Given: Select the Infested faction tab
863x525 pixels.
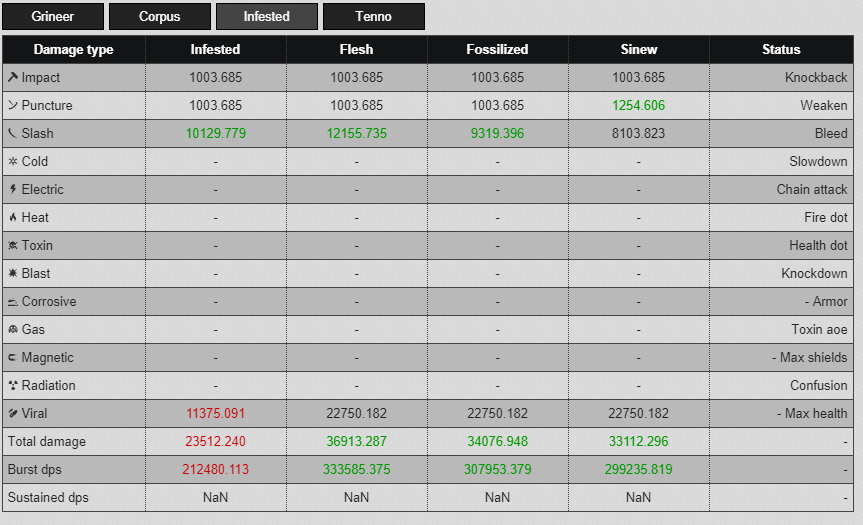Looking at the screenshot, I should (267, 17).
